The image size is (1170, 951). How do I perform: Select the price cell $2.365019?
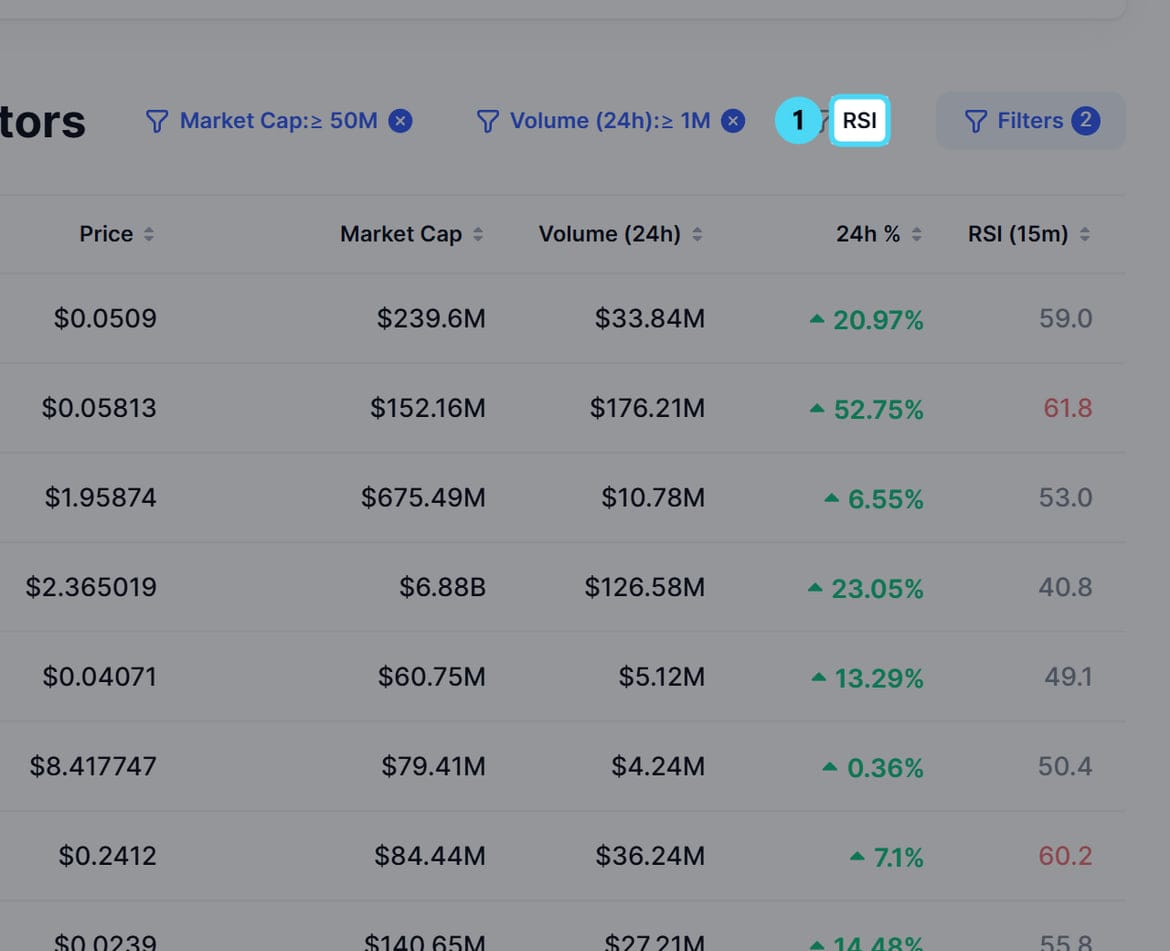(x=91, y=587)
